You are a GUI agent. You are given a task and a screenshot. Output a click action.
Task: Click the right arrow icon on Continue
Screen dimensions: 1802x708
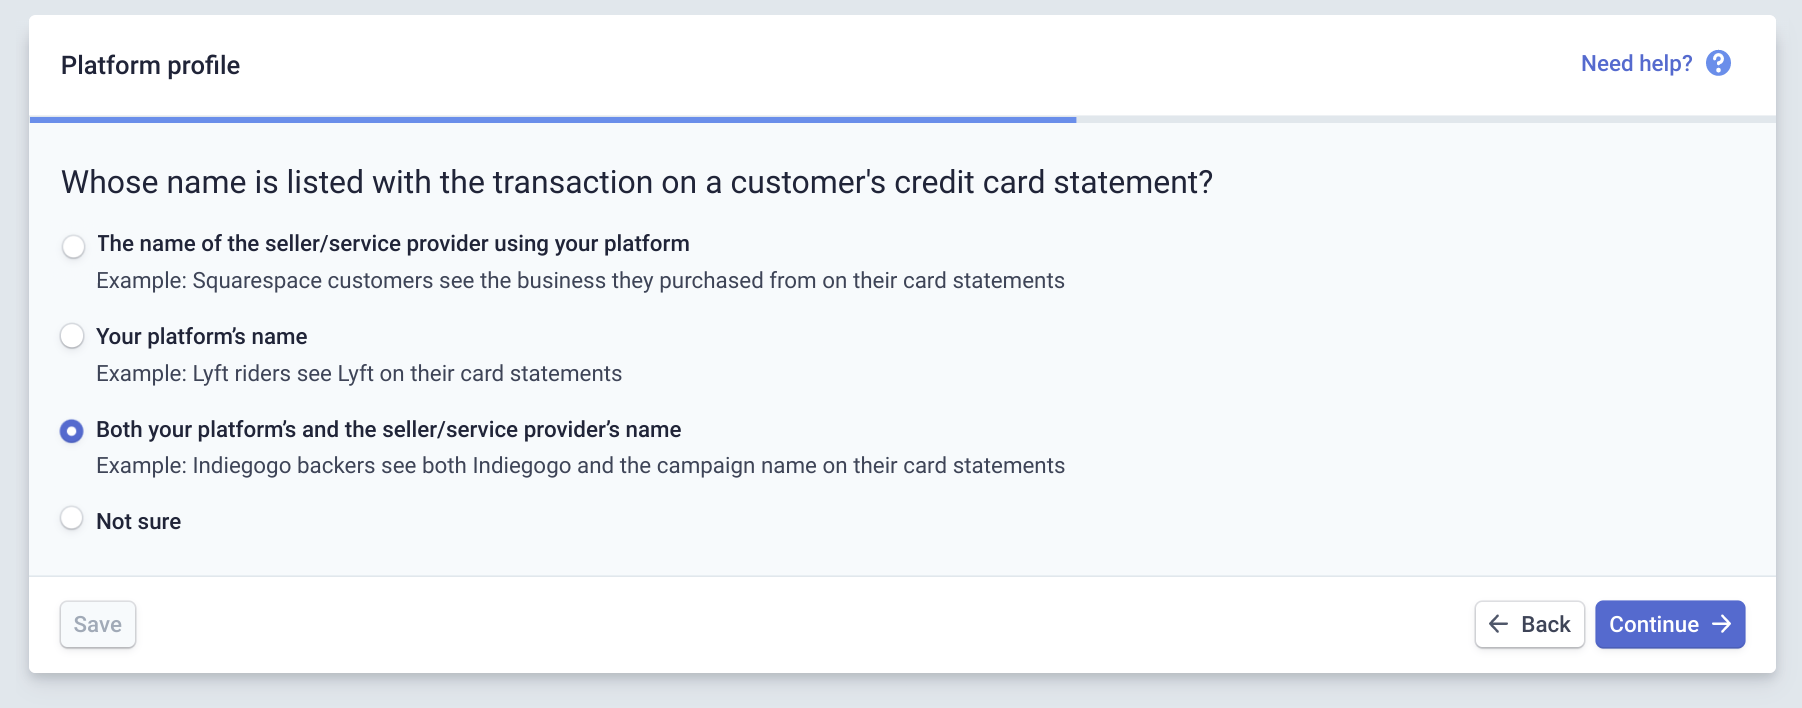[1721, 624]
